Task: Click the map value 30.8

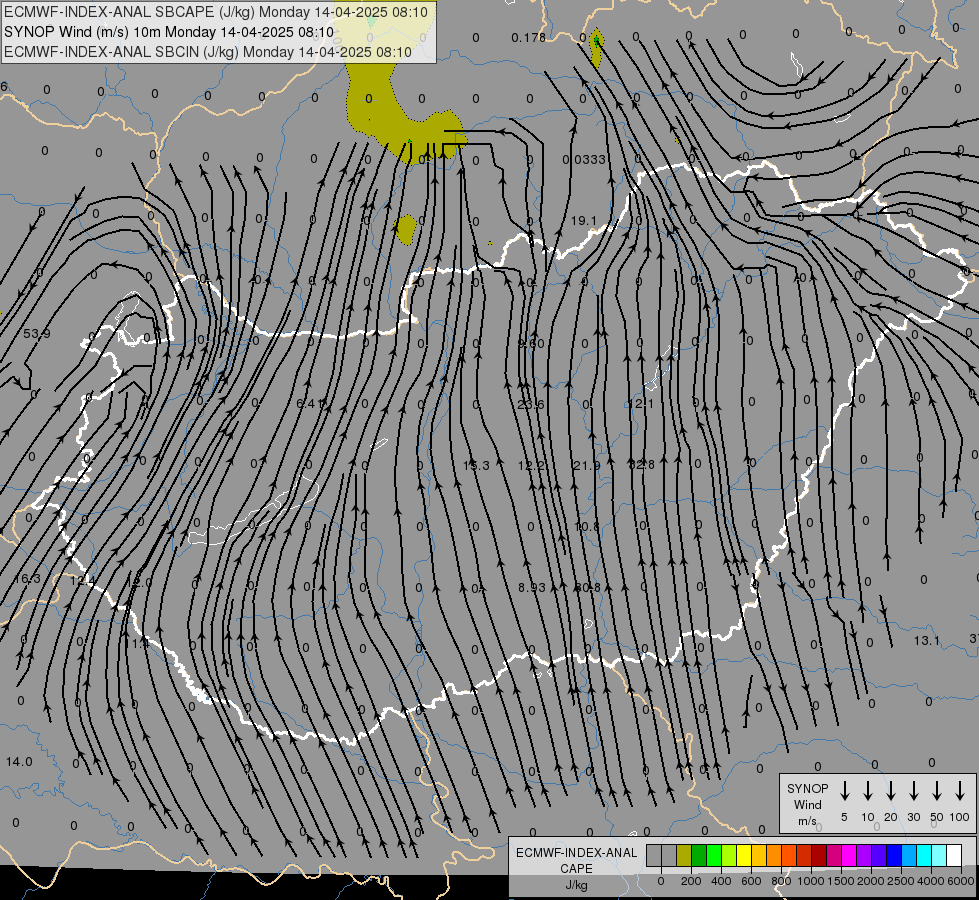Action: tap(587, 587)
